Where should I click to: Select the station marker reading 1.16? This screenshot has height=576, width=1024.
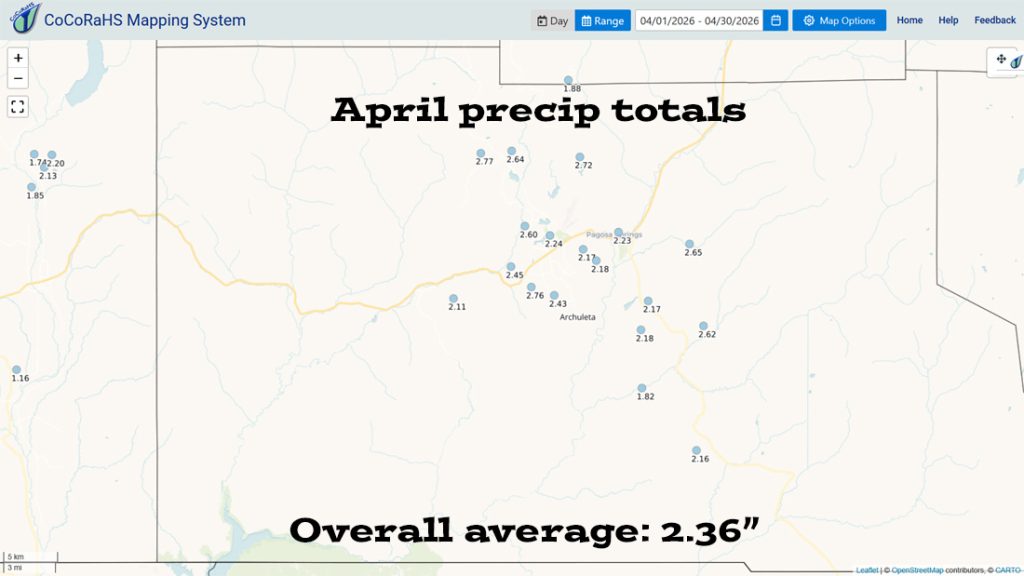(x=16, y=370)
